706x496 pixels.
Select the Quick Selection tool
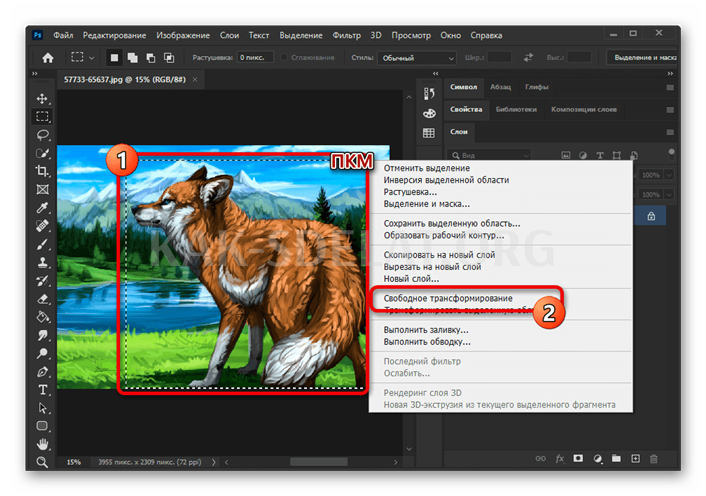[x=42, y=153]
